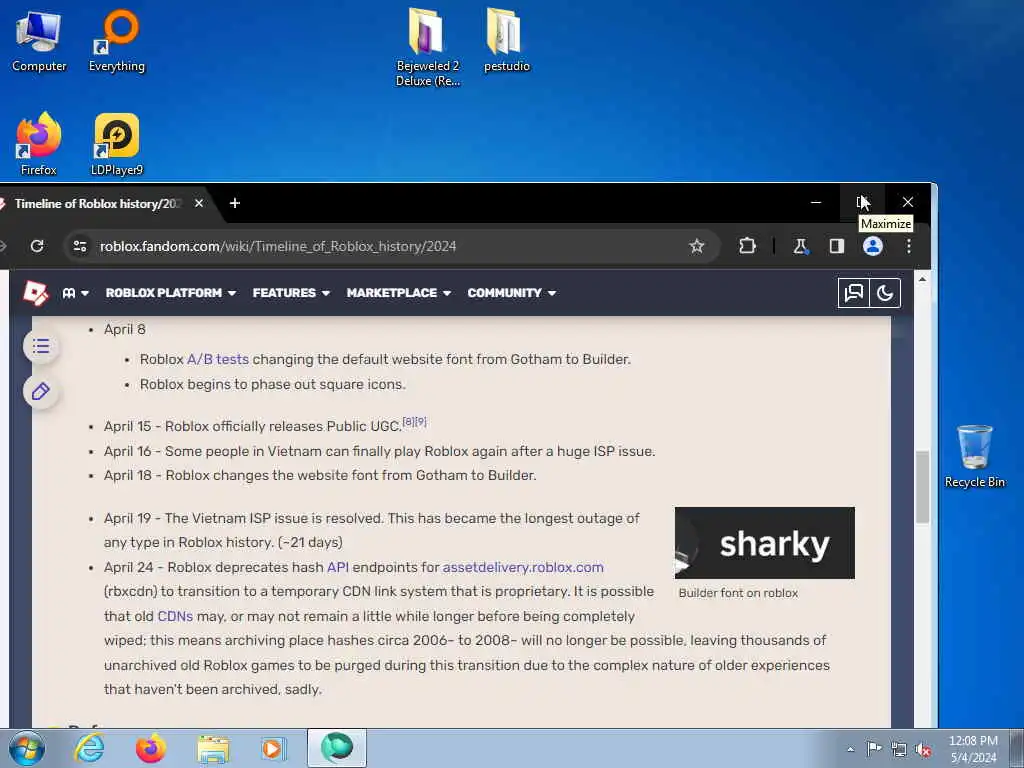This screenshot has height=768, width=1024.
Task: Bookmark this page with the star icon
Action: (x=697, y=246)
